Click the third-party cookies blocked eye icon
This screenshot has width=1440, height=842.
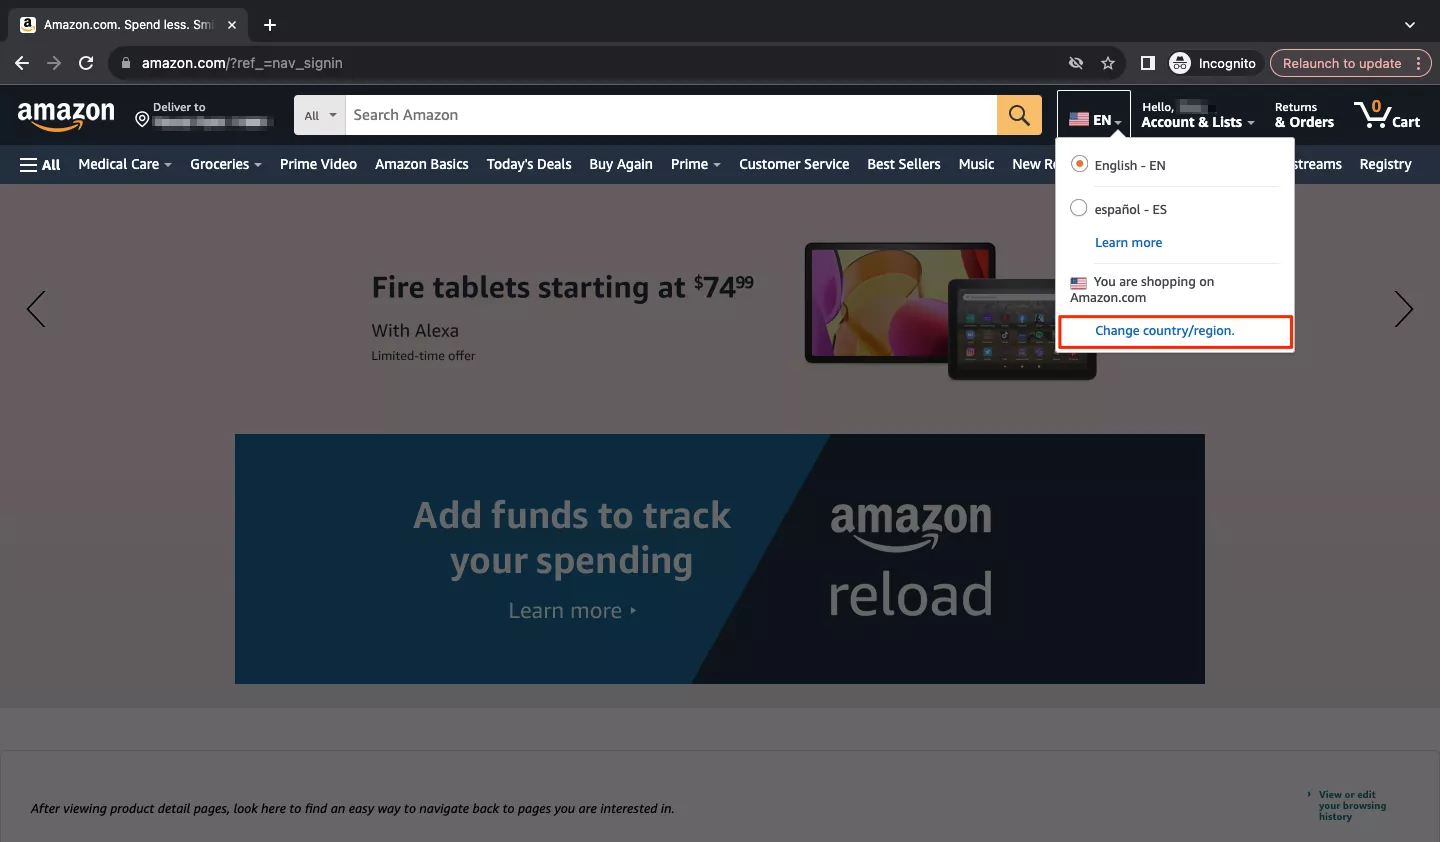1076,63
